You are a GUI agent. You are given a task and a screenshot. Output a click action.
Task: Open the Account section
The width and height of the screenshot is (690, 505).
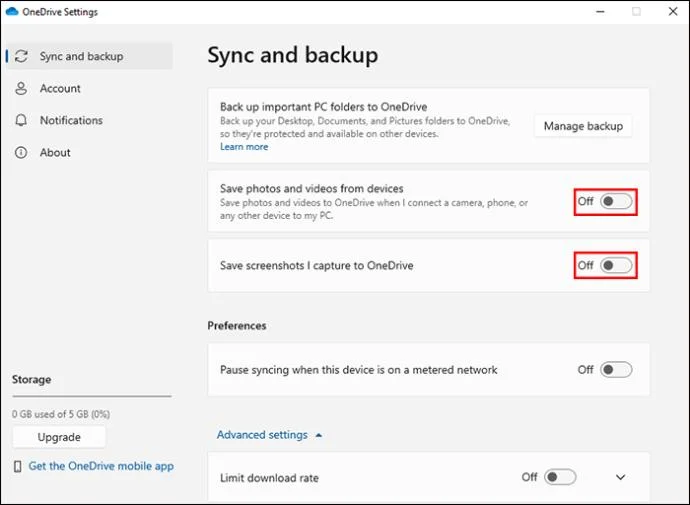pos(89,88)
